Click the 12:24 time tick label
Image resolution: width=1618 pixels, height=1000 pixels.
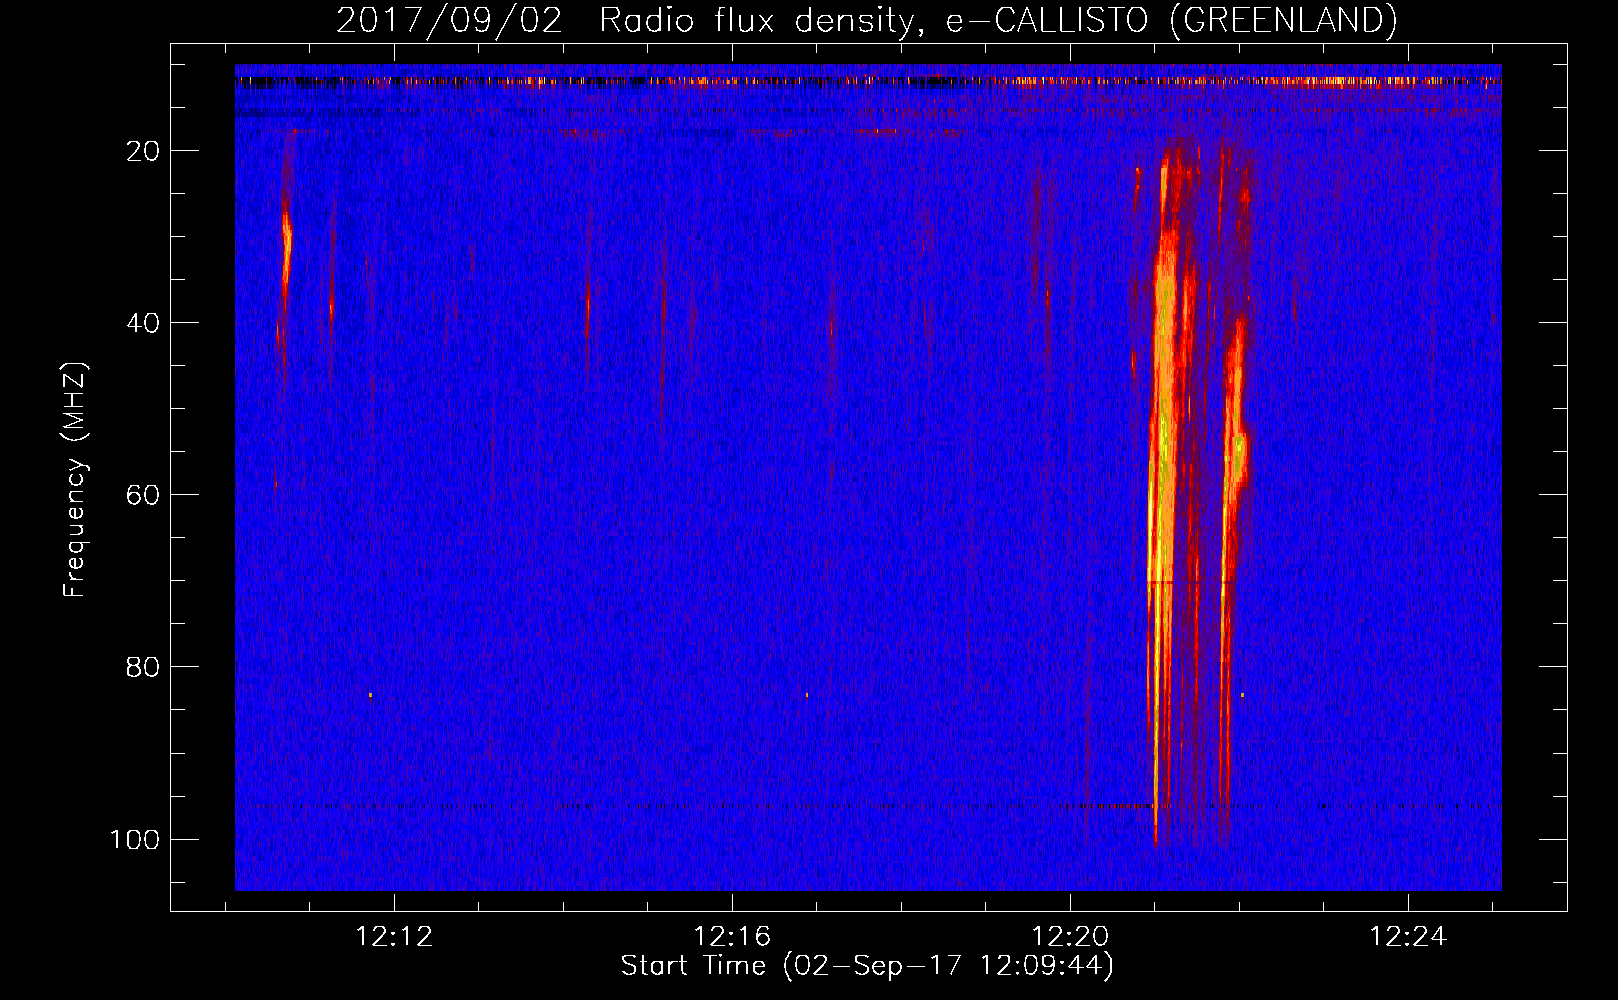(1408, 937)
